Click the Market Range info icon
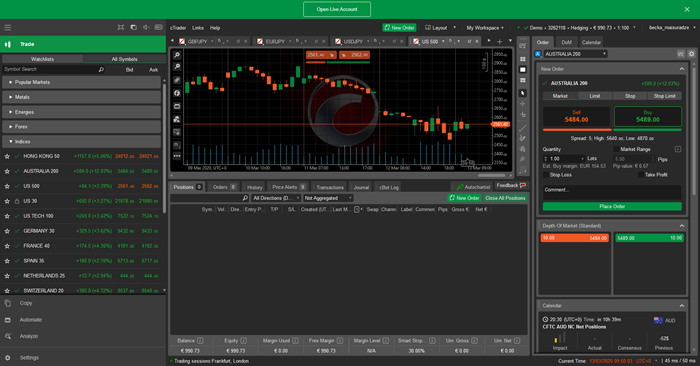The width and height of the screenshot is (700, 366). point(678,149)
